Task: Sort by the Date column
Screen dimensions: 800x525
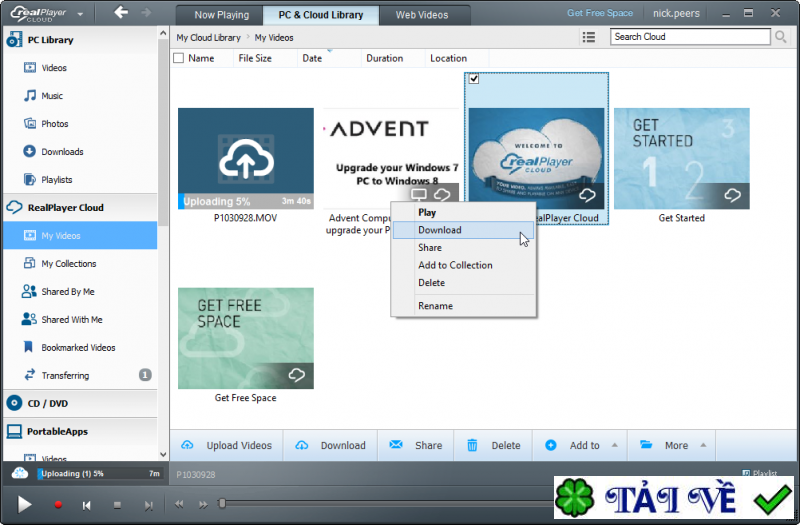Action: tap(312, 58)
